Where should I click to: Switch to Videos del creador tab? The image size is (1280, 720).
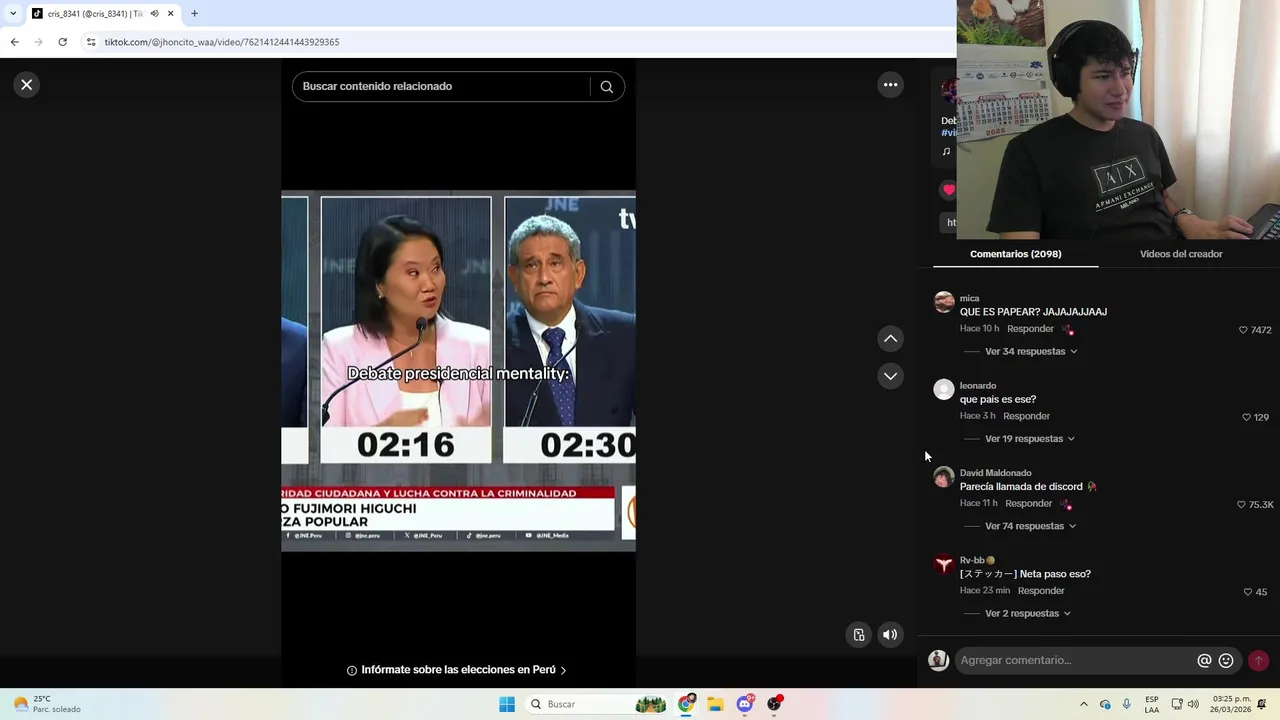(x=1181, y=254)
